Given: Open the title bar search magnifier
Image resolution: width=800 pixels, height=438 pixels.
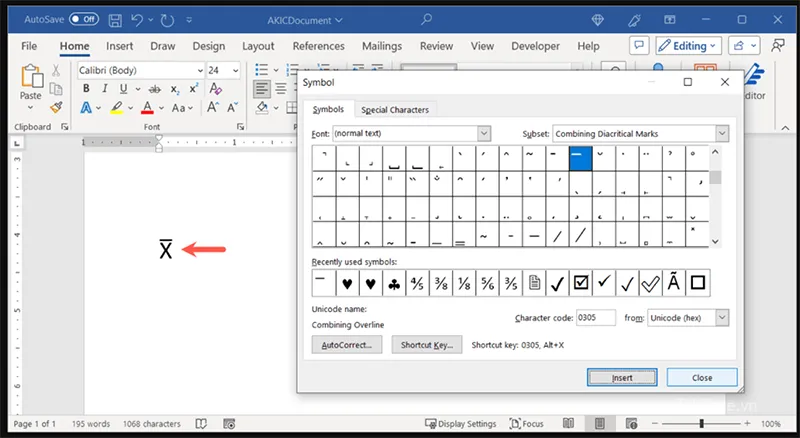Looking at the screenshot, I should click(x=427, y=19).
